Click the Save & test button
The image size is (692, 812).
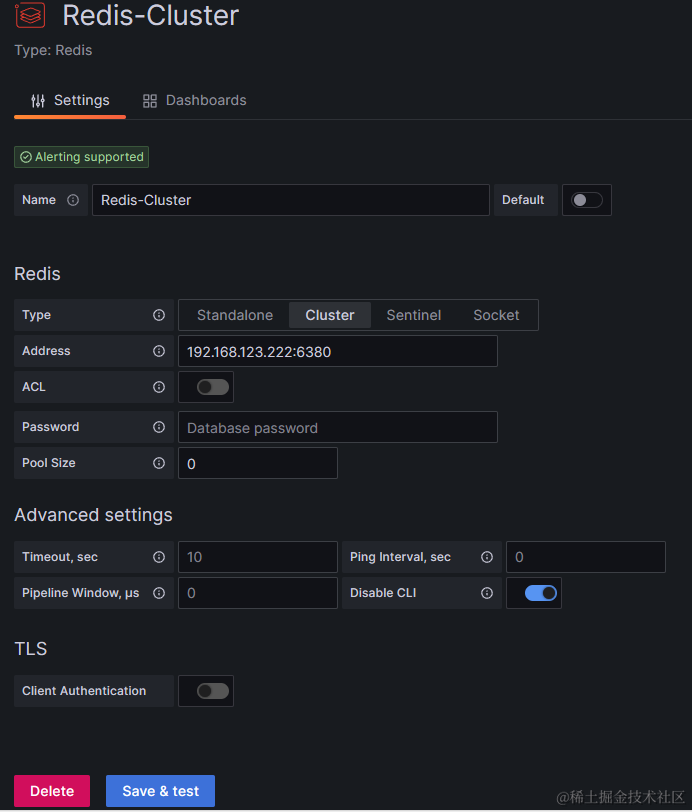coord(161,791)
